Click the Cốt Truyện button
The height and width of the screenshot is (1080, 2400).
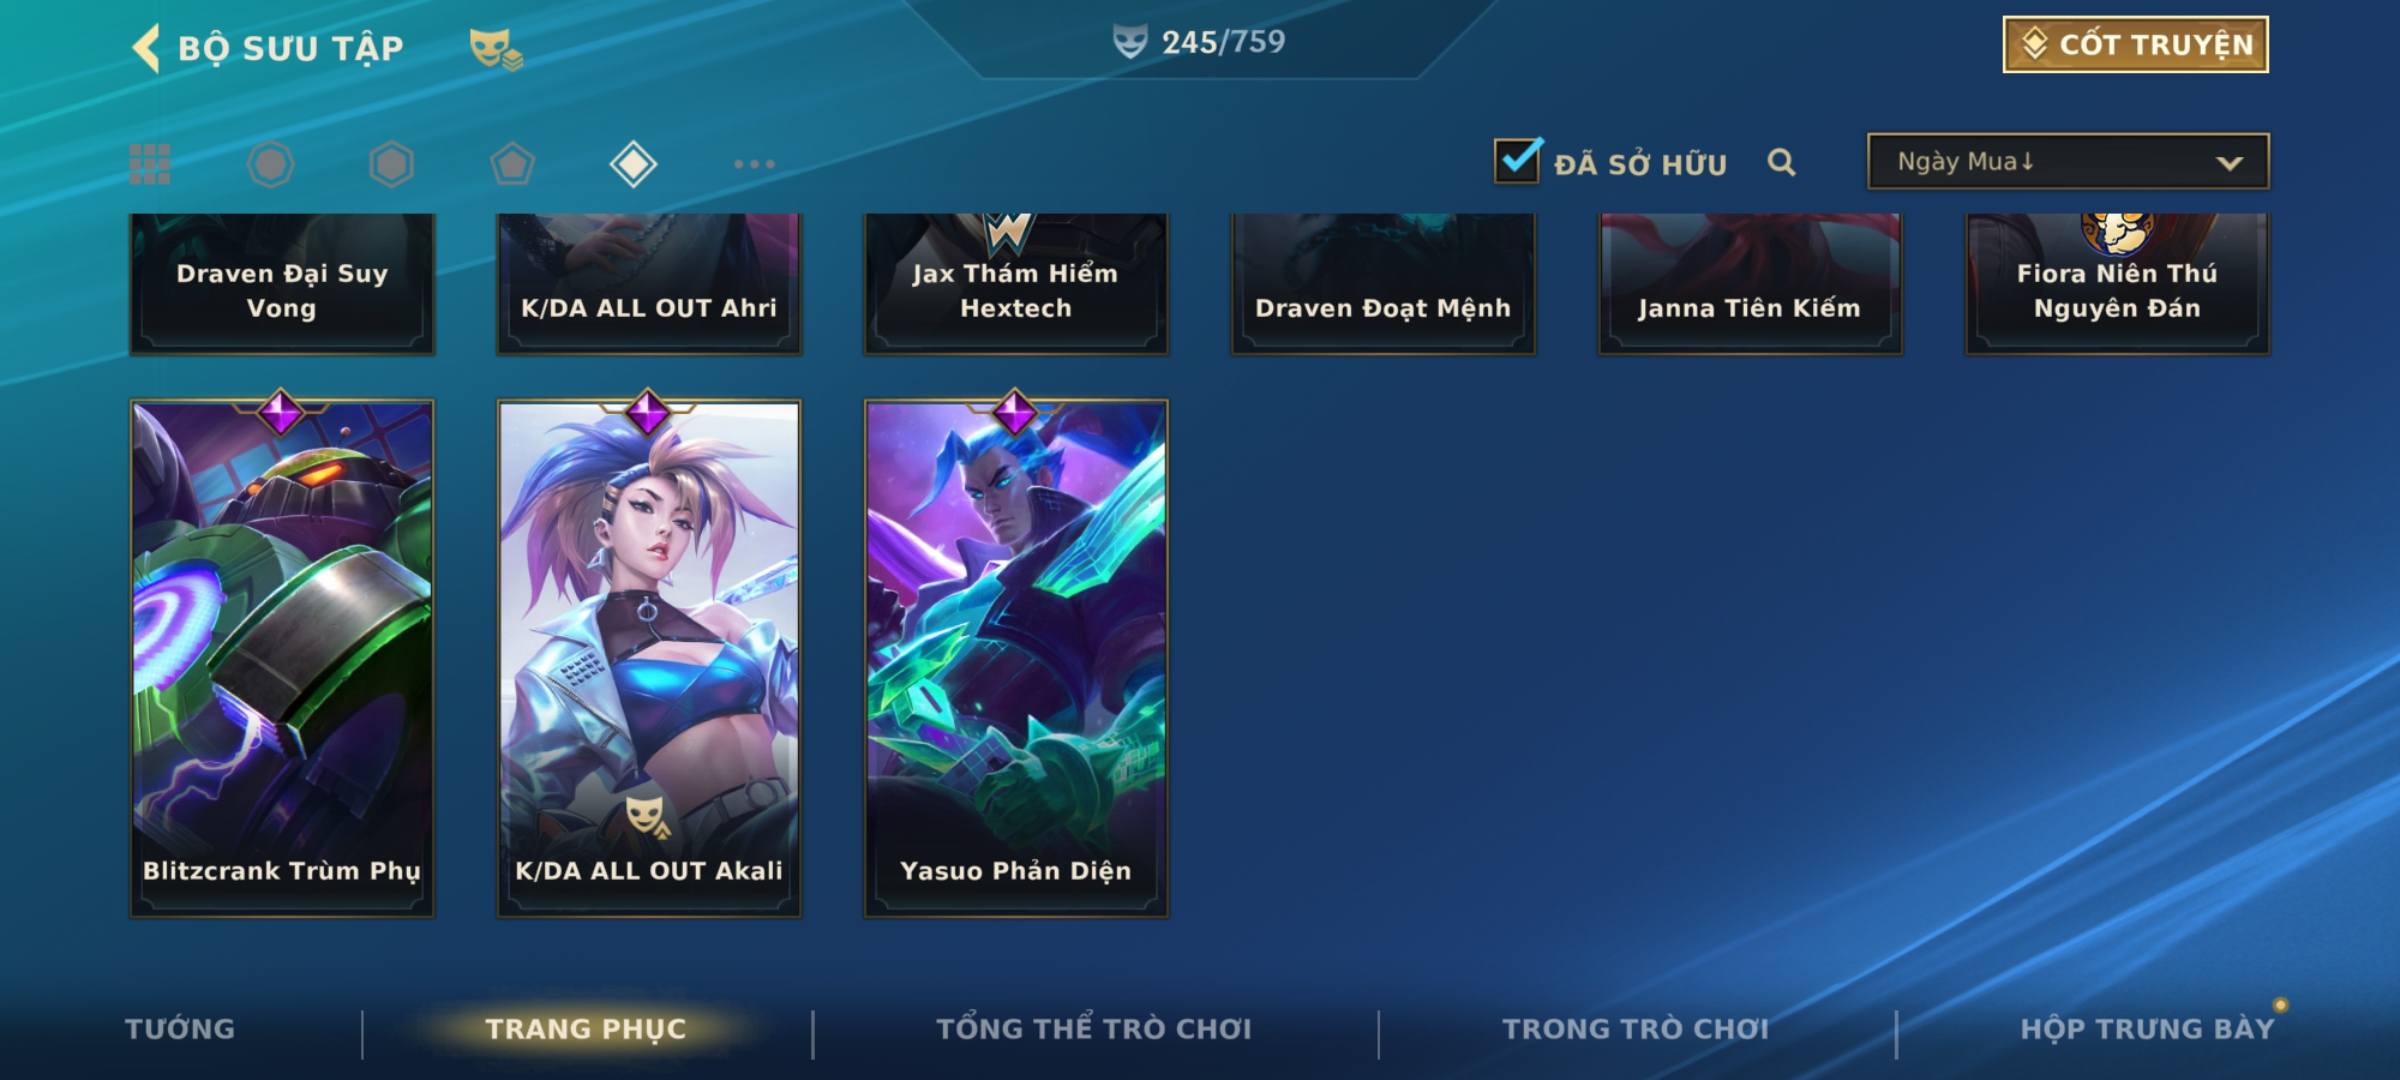(2135, 44)
